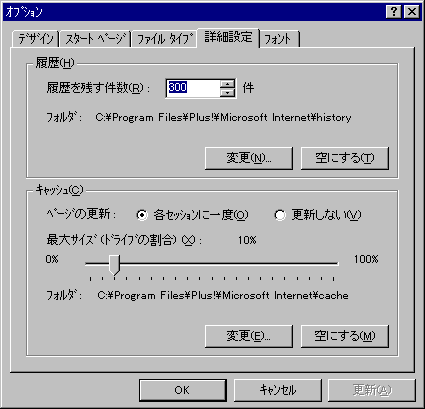Open the スタート ページ tab
The height and width of the screenshot is (409, 425).
point(95,39)
